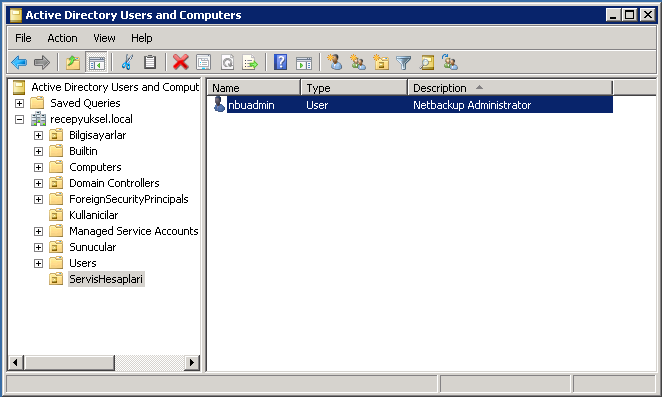Viewport: 662px width, 397px height.
Task: Expand the Builtin node
Action: tap(38, 152)
